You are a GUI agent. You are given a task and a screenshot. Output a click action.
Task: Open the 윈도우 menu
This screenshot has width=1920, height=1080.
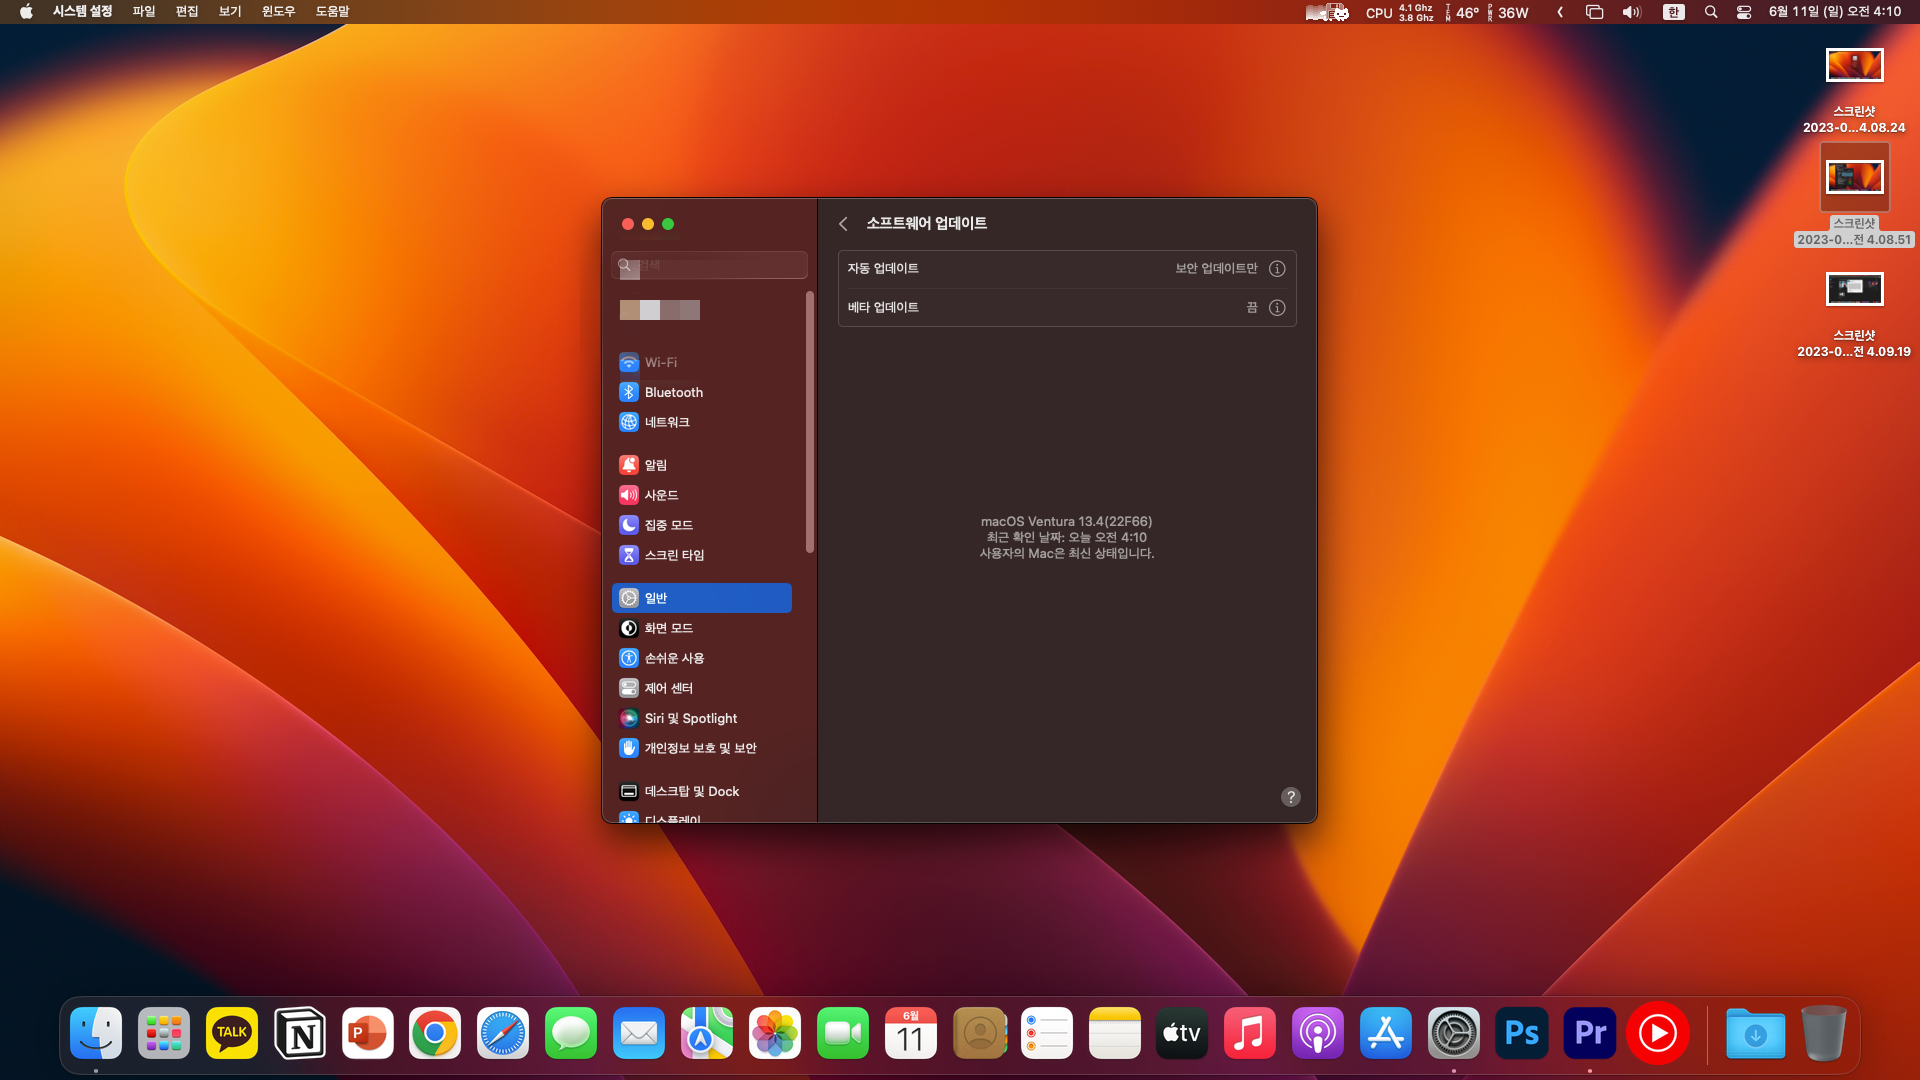tap(278, 12)
